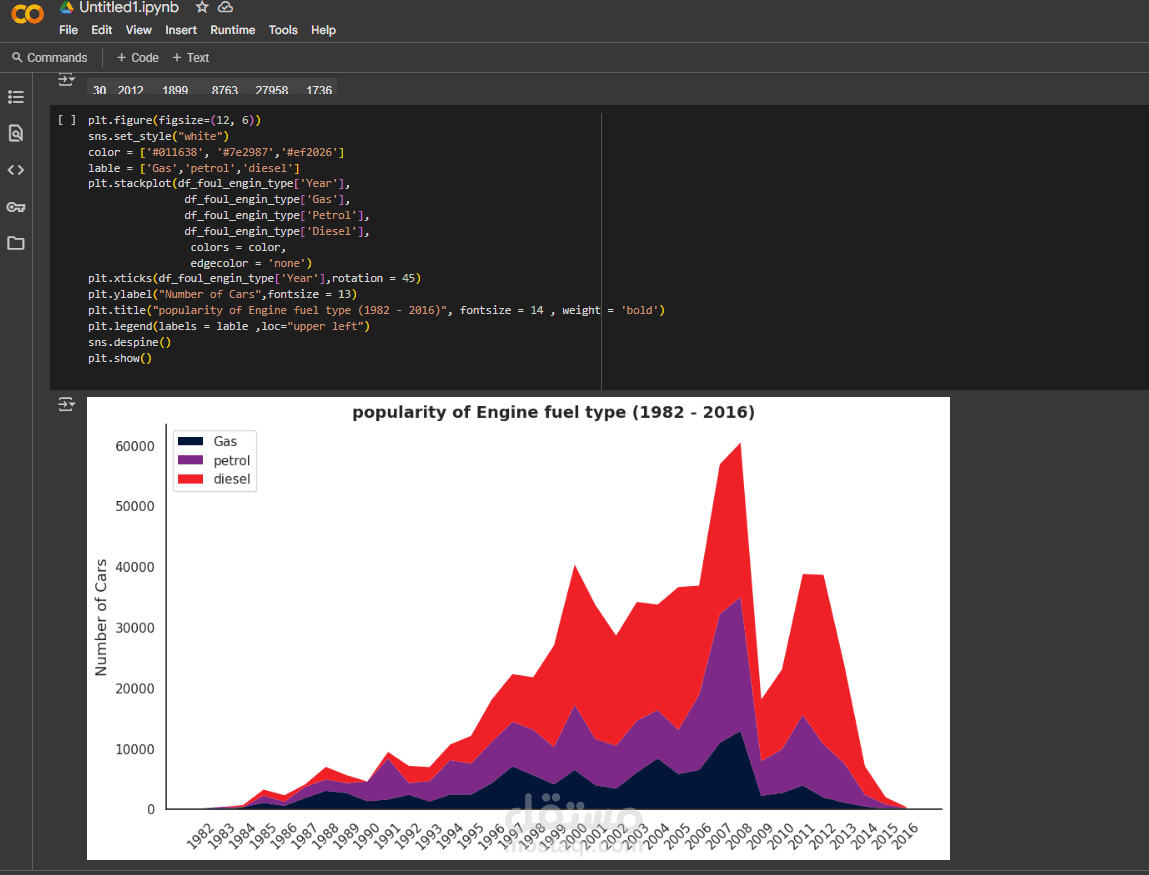Rename the Untitled1.ipynb notebook title
Viewport: 1149px width, 875px height.
[129, 7]
